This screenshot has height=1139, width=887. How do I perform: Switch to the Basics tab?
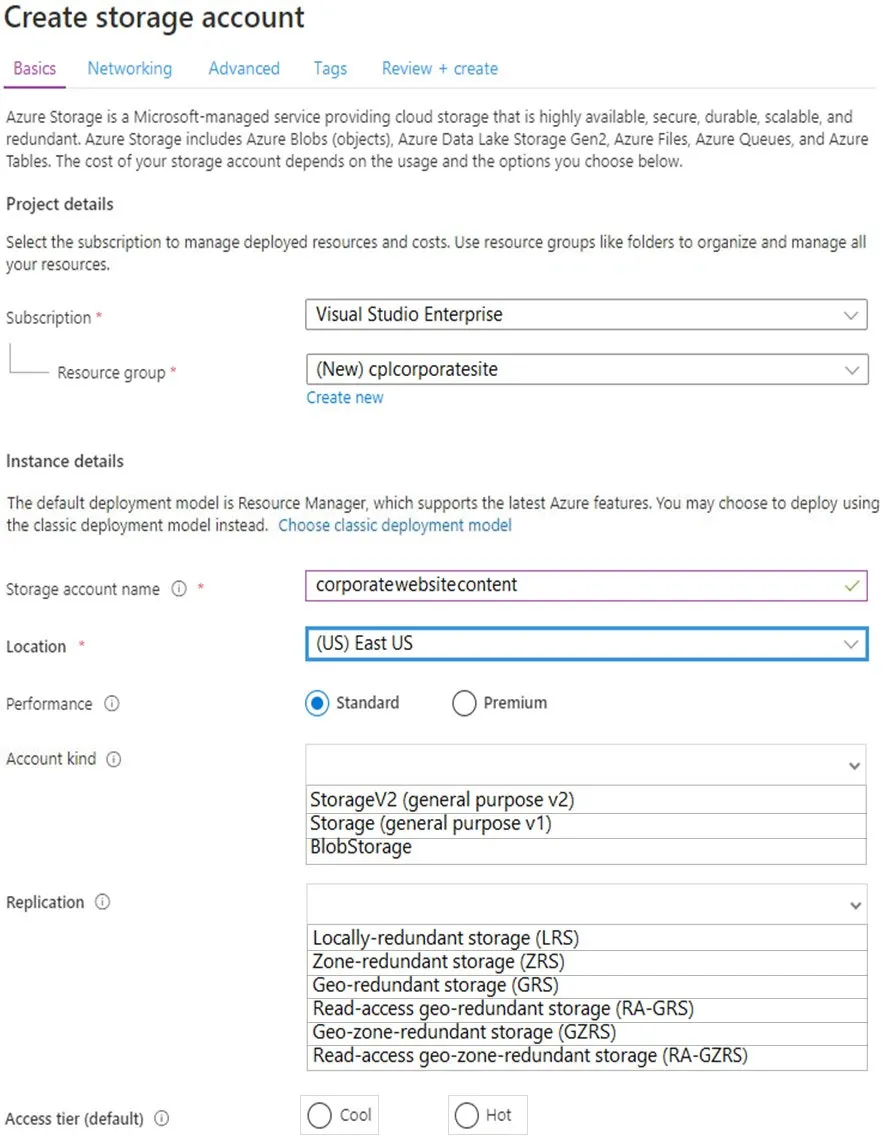pyautogui.click(x=35, y=69)
